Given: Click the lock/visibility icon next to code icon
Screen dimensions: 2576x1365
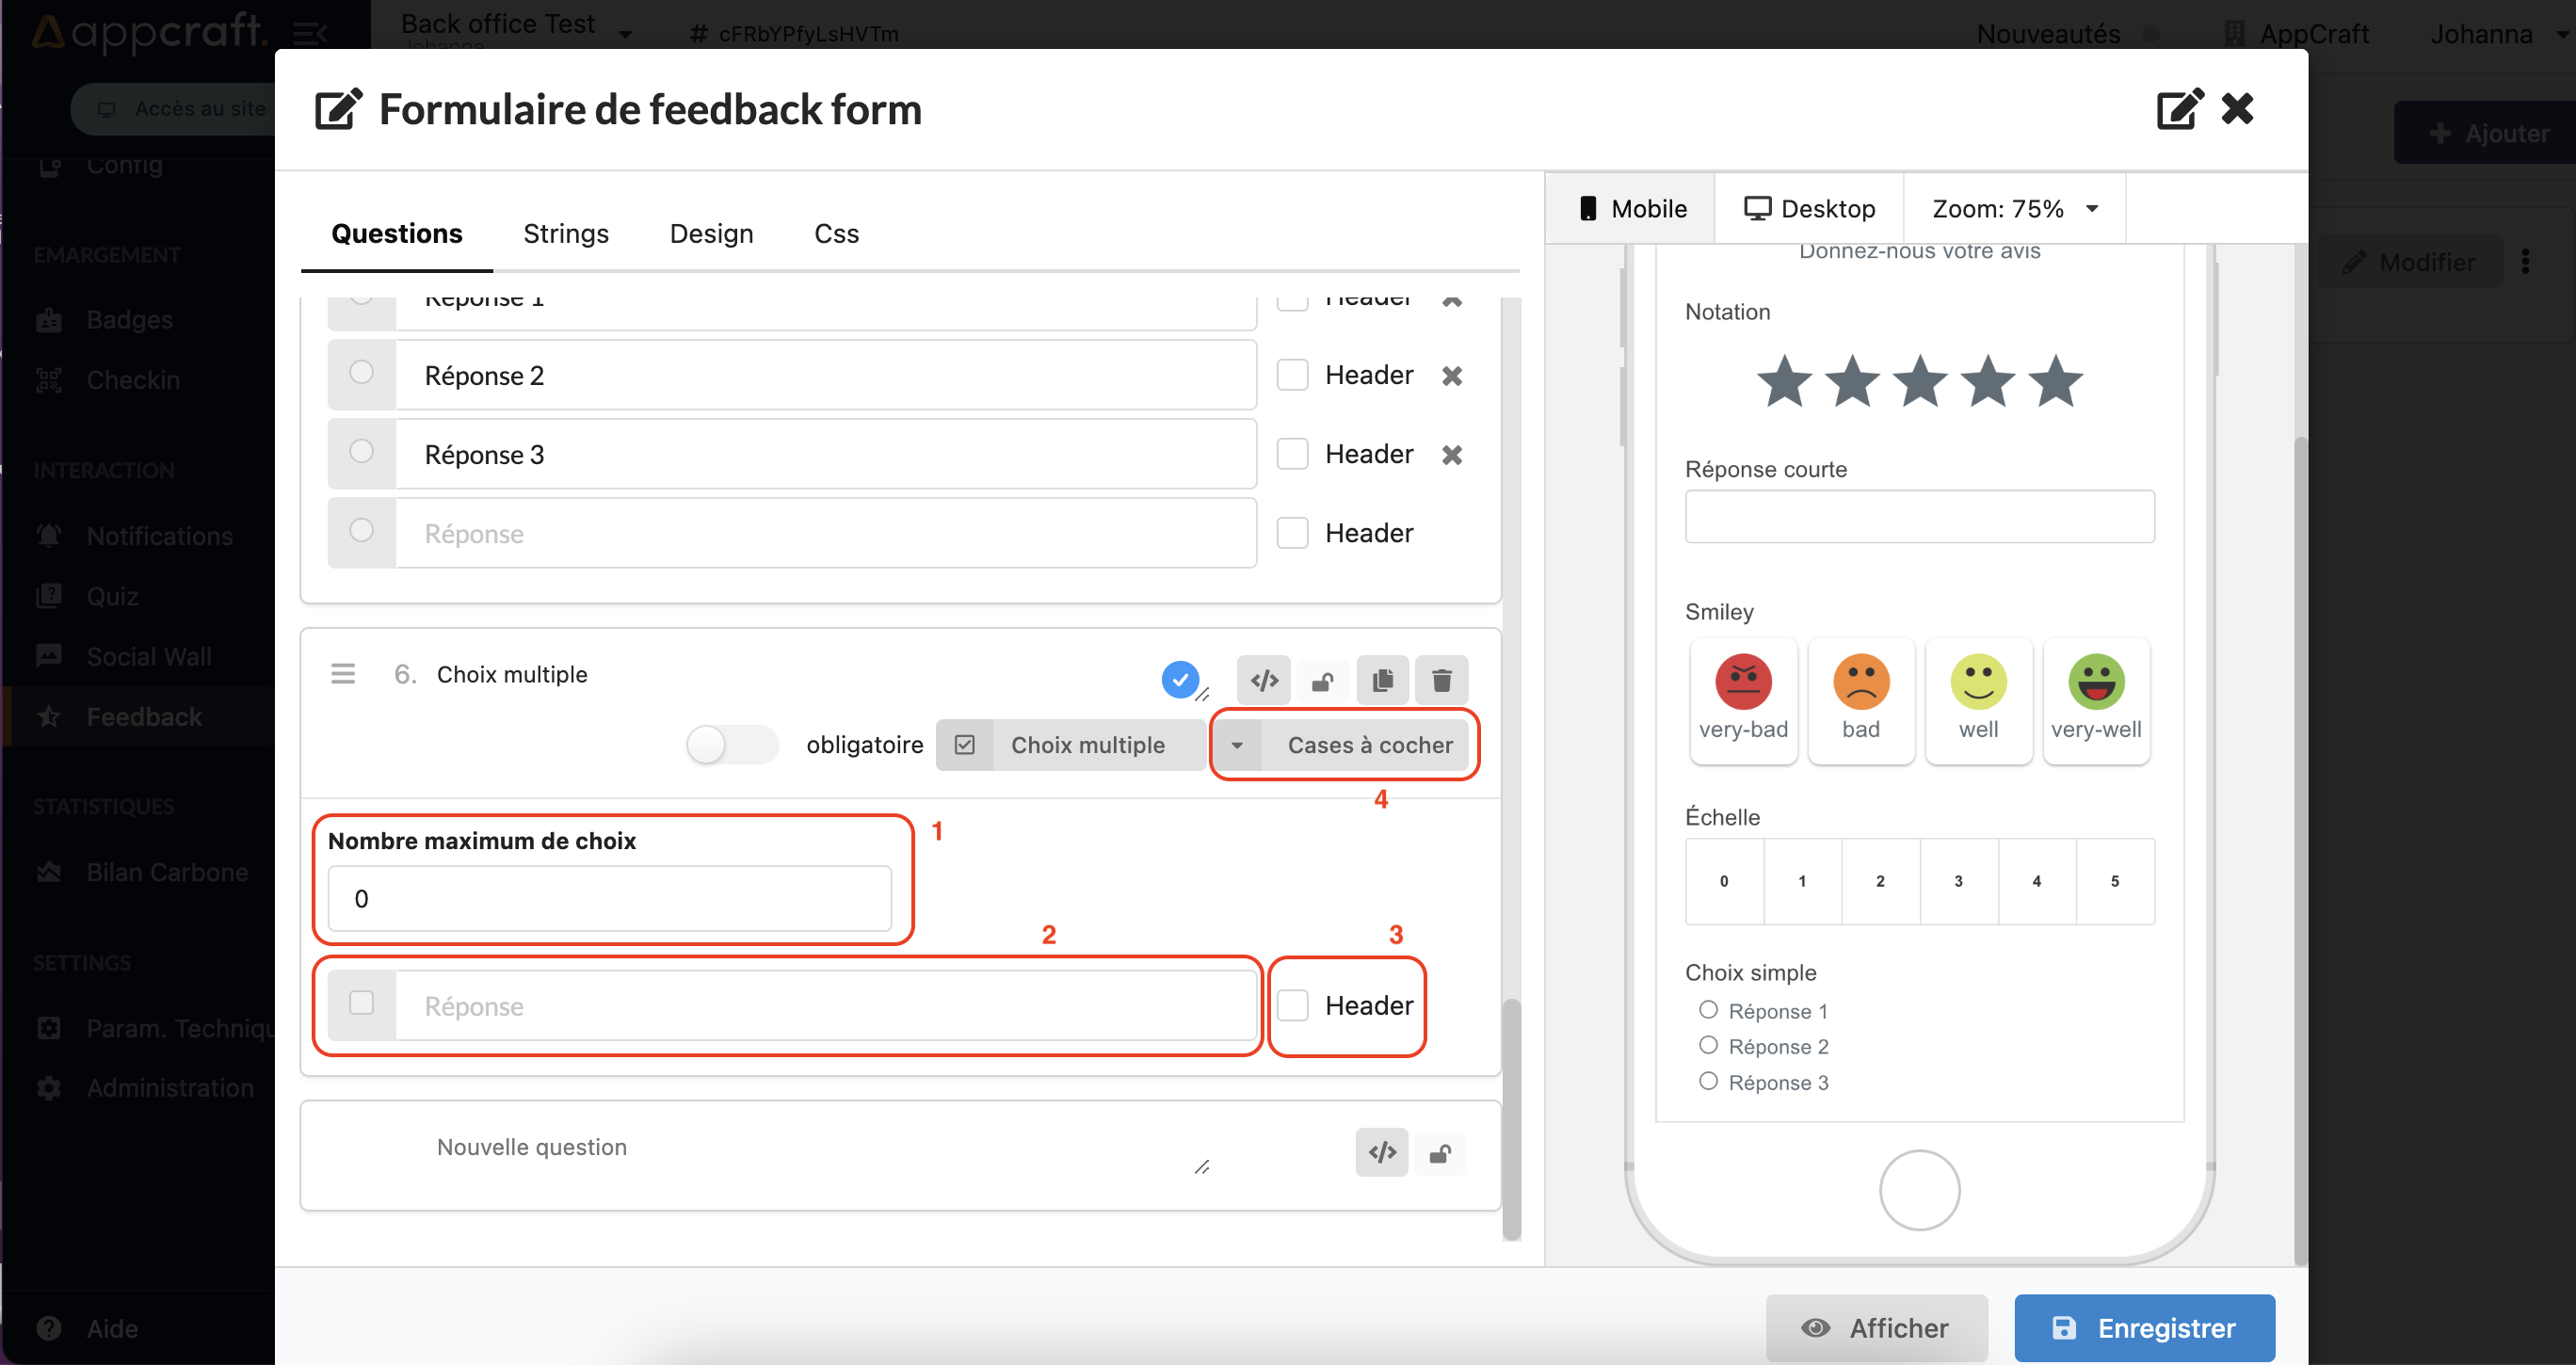Looking at the screenshot, I should pos(1324,680).
